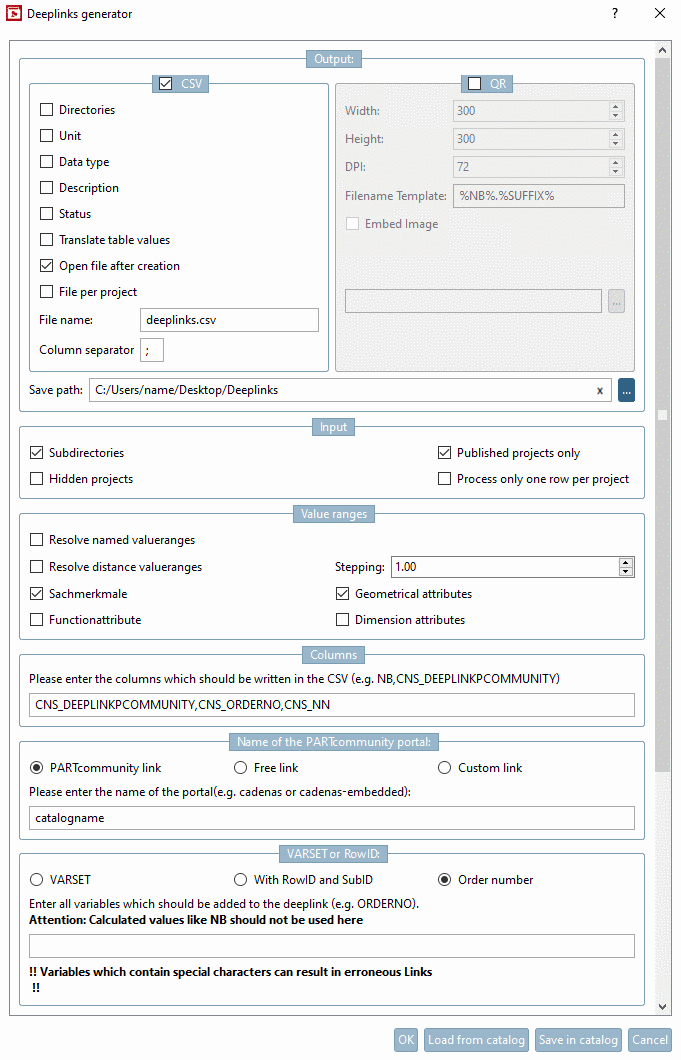Click the file name field containing deeplinks.csv
The height and width of the screenshot is (1060, 681).
(x=229, y=319)
